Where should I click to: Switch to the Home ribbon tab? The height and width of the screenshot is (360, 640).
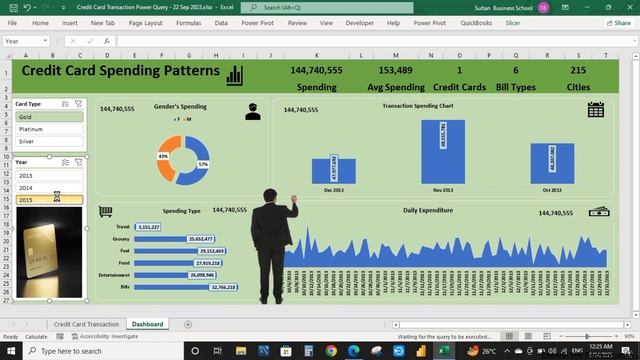(x=40, y=23)
